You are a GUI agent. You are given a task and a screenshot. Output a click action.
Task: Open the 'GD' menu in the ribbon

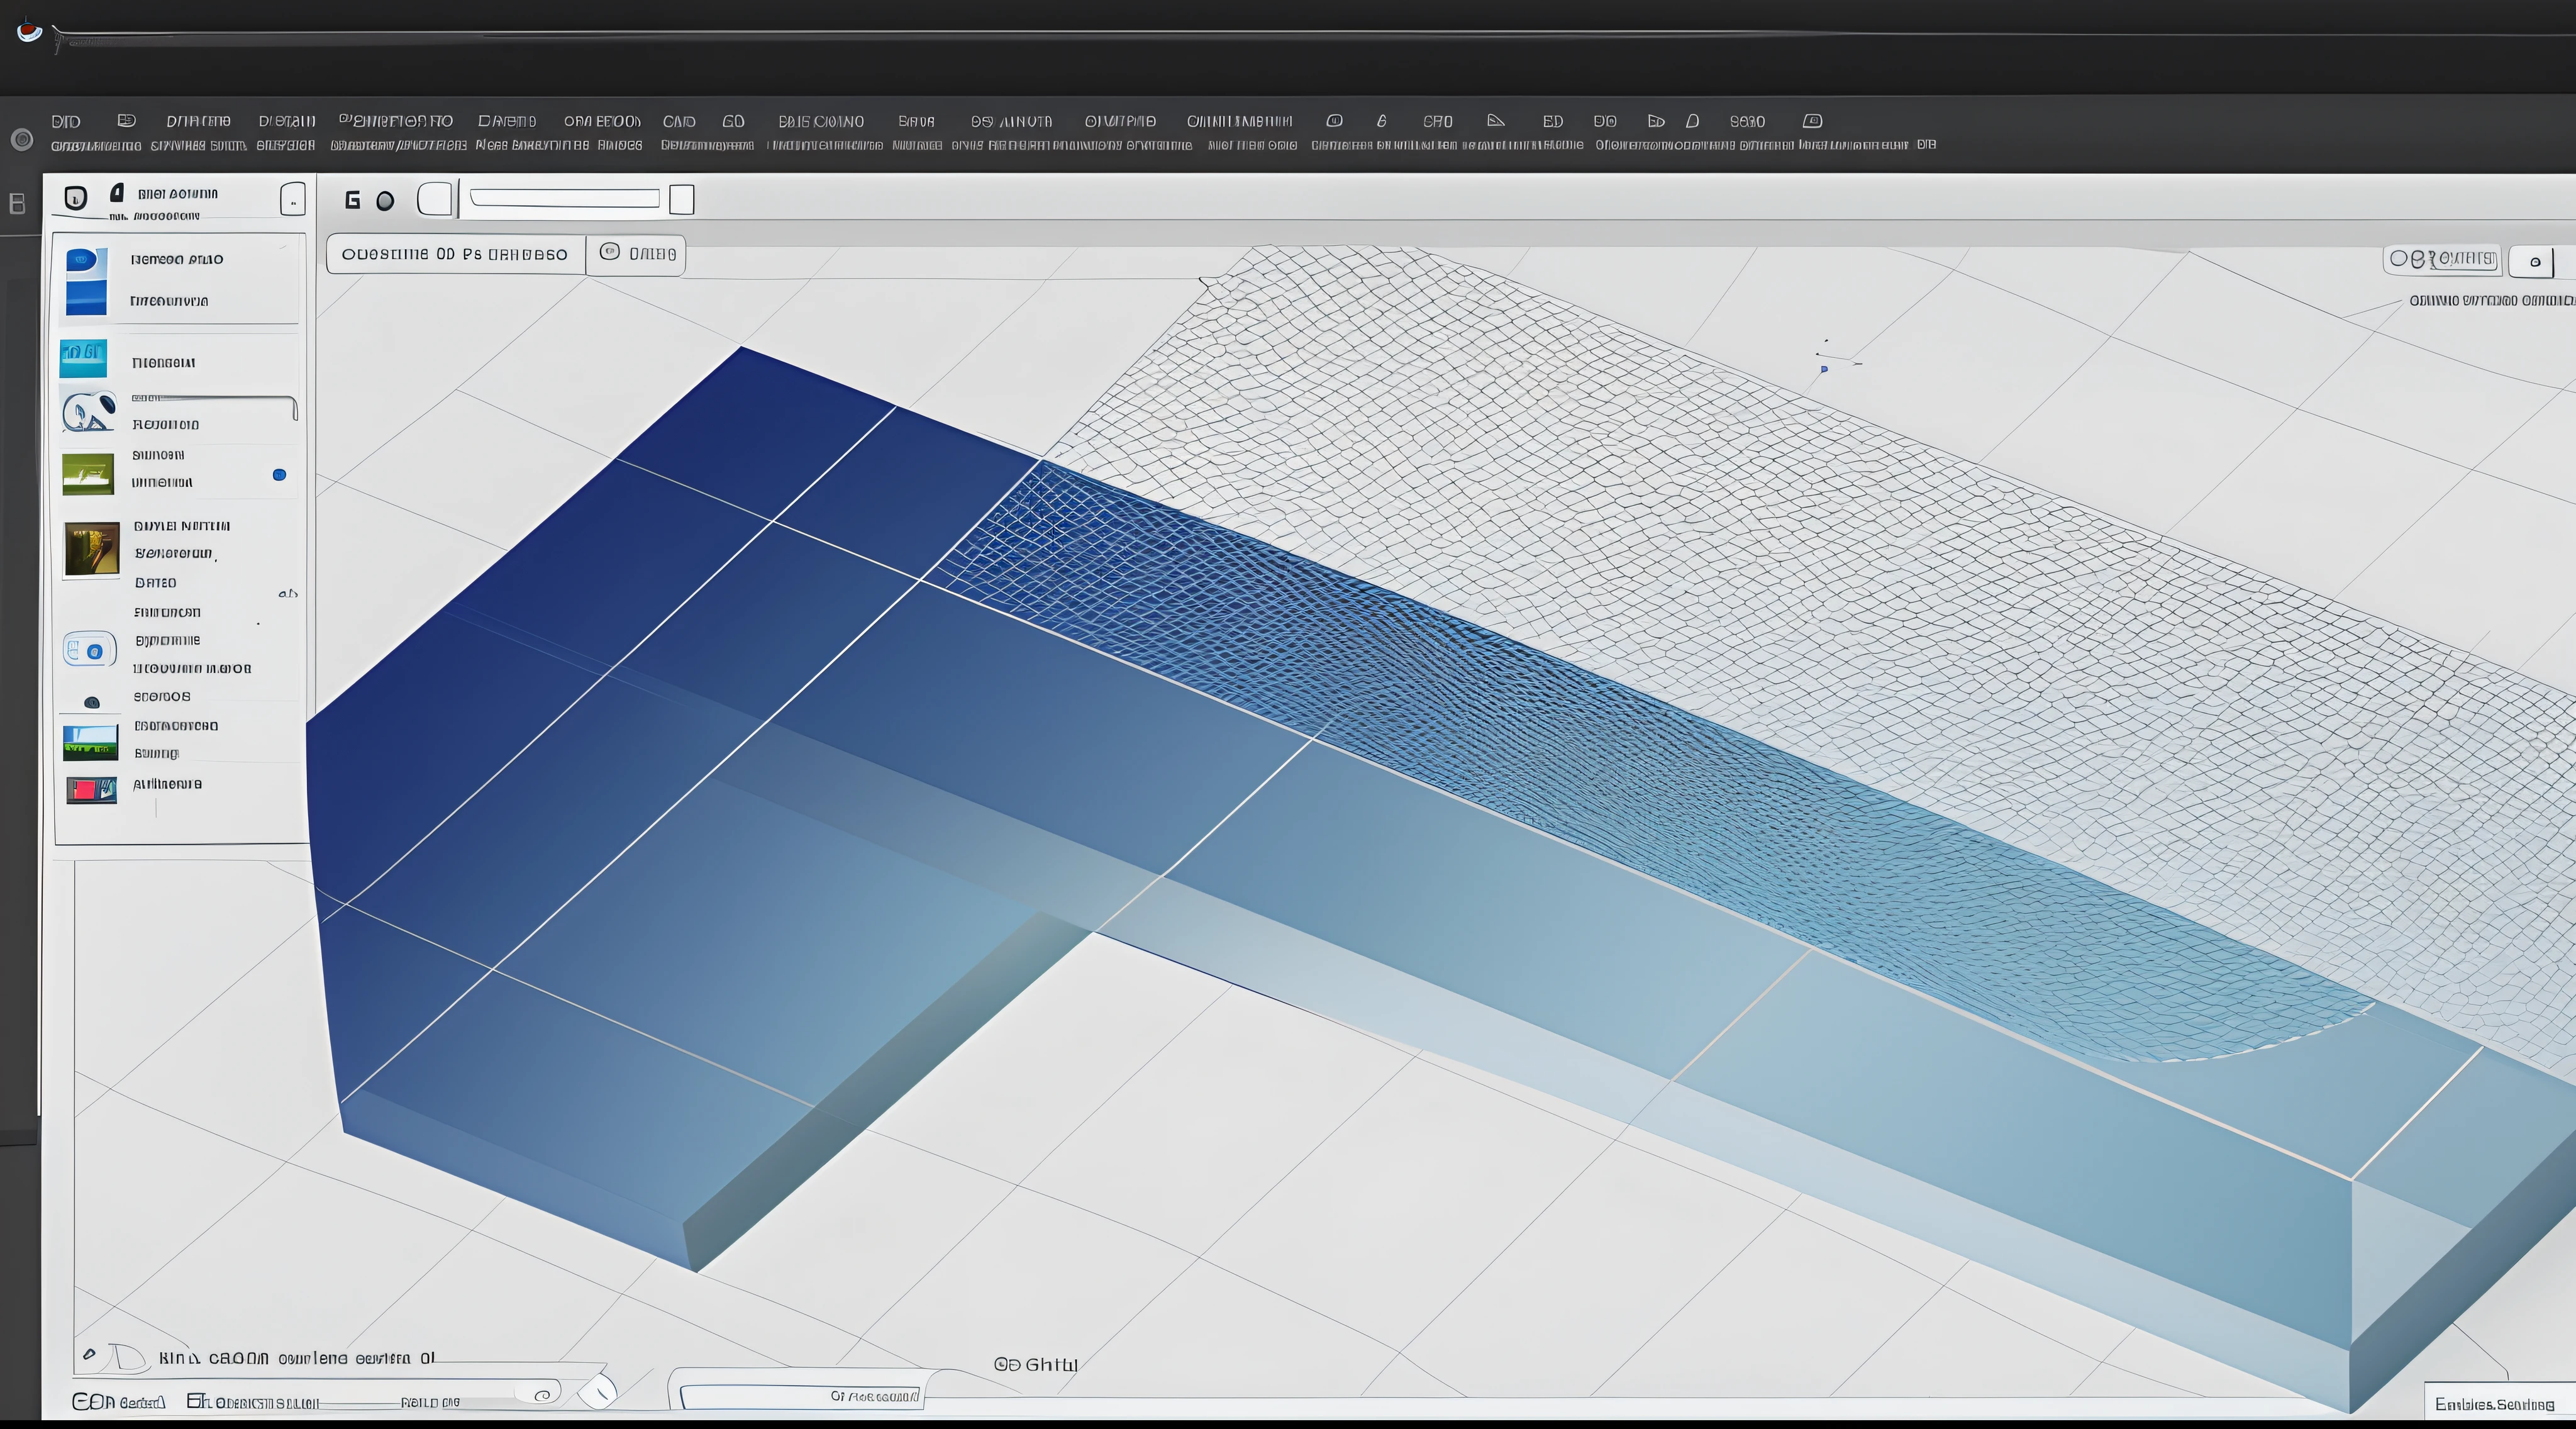pos(733,121)
